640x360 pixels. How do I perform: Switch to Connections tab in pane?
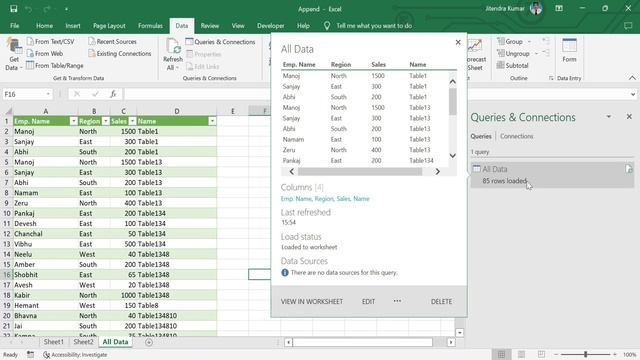[x=516, y=136]
